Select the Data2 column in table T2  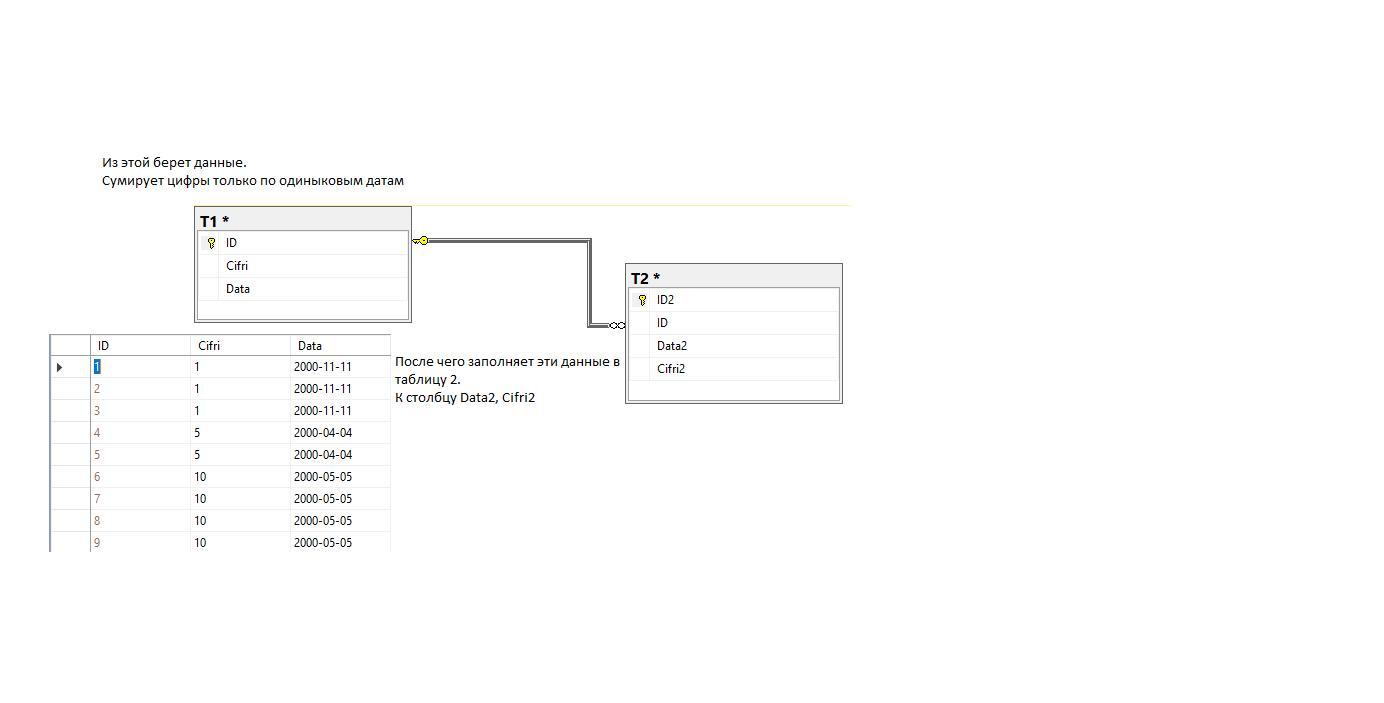tap(671, 346)
